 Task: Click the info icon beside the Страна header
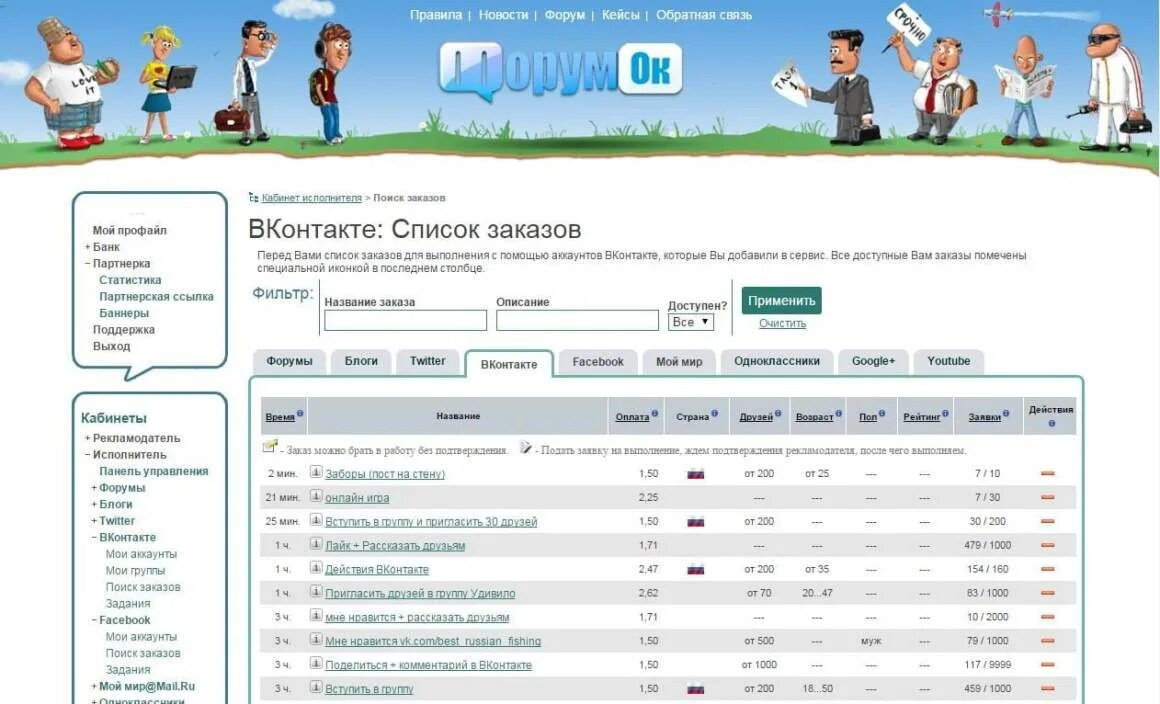tap(715, 414)
